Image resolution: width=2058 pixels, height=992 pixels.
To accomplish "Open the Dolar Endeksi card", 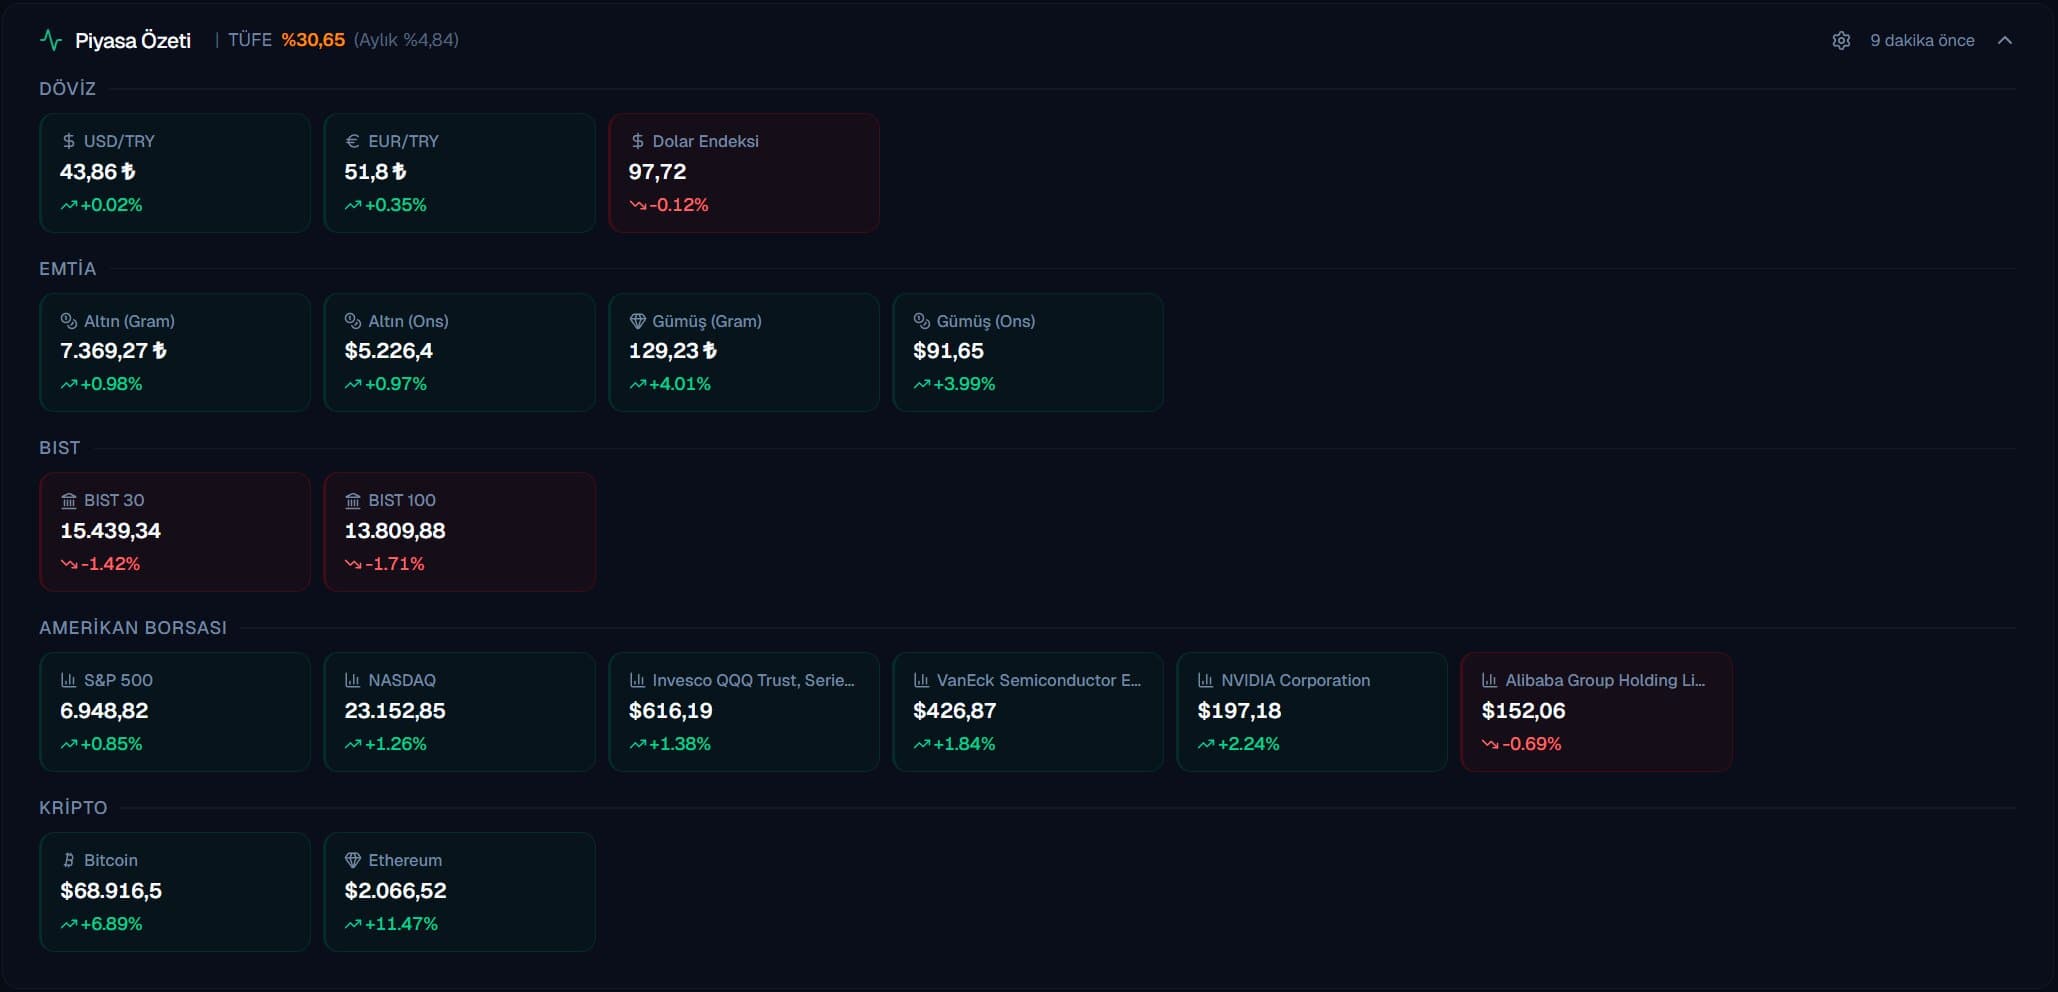I will click(x=743, y=173).
